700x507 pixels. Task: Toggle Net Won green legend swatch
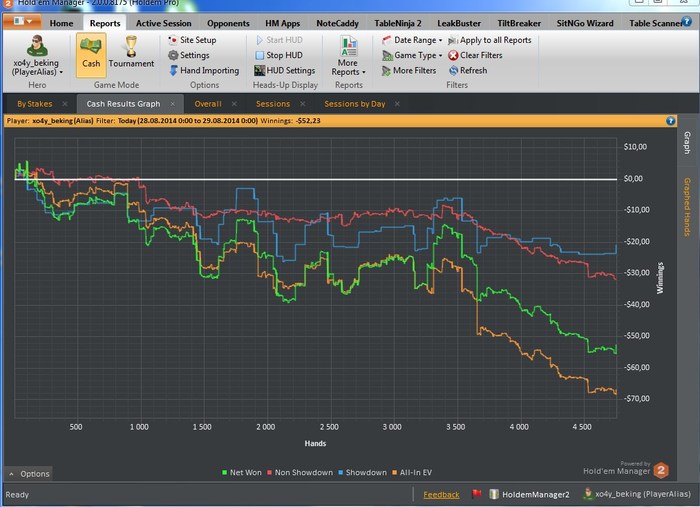(225, 473)
